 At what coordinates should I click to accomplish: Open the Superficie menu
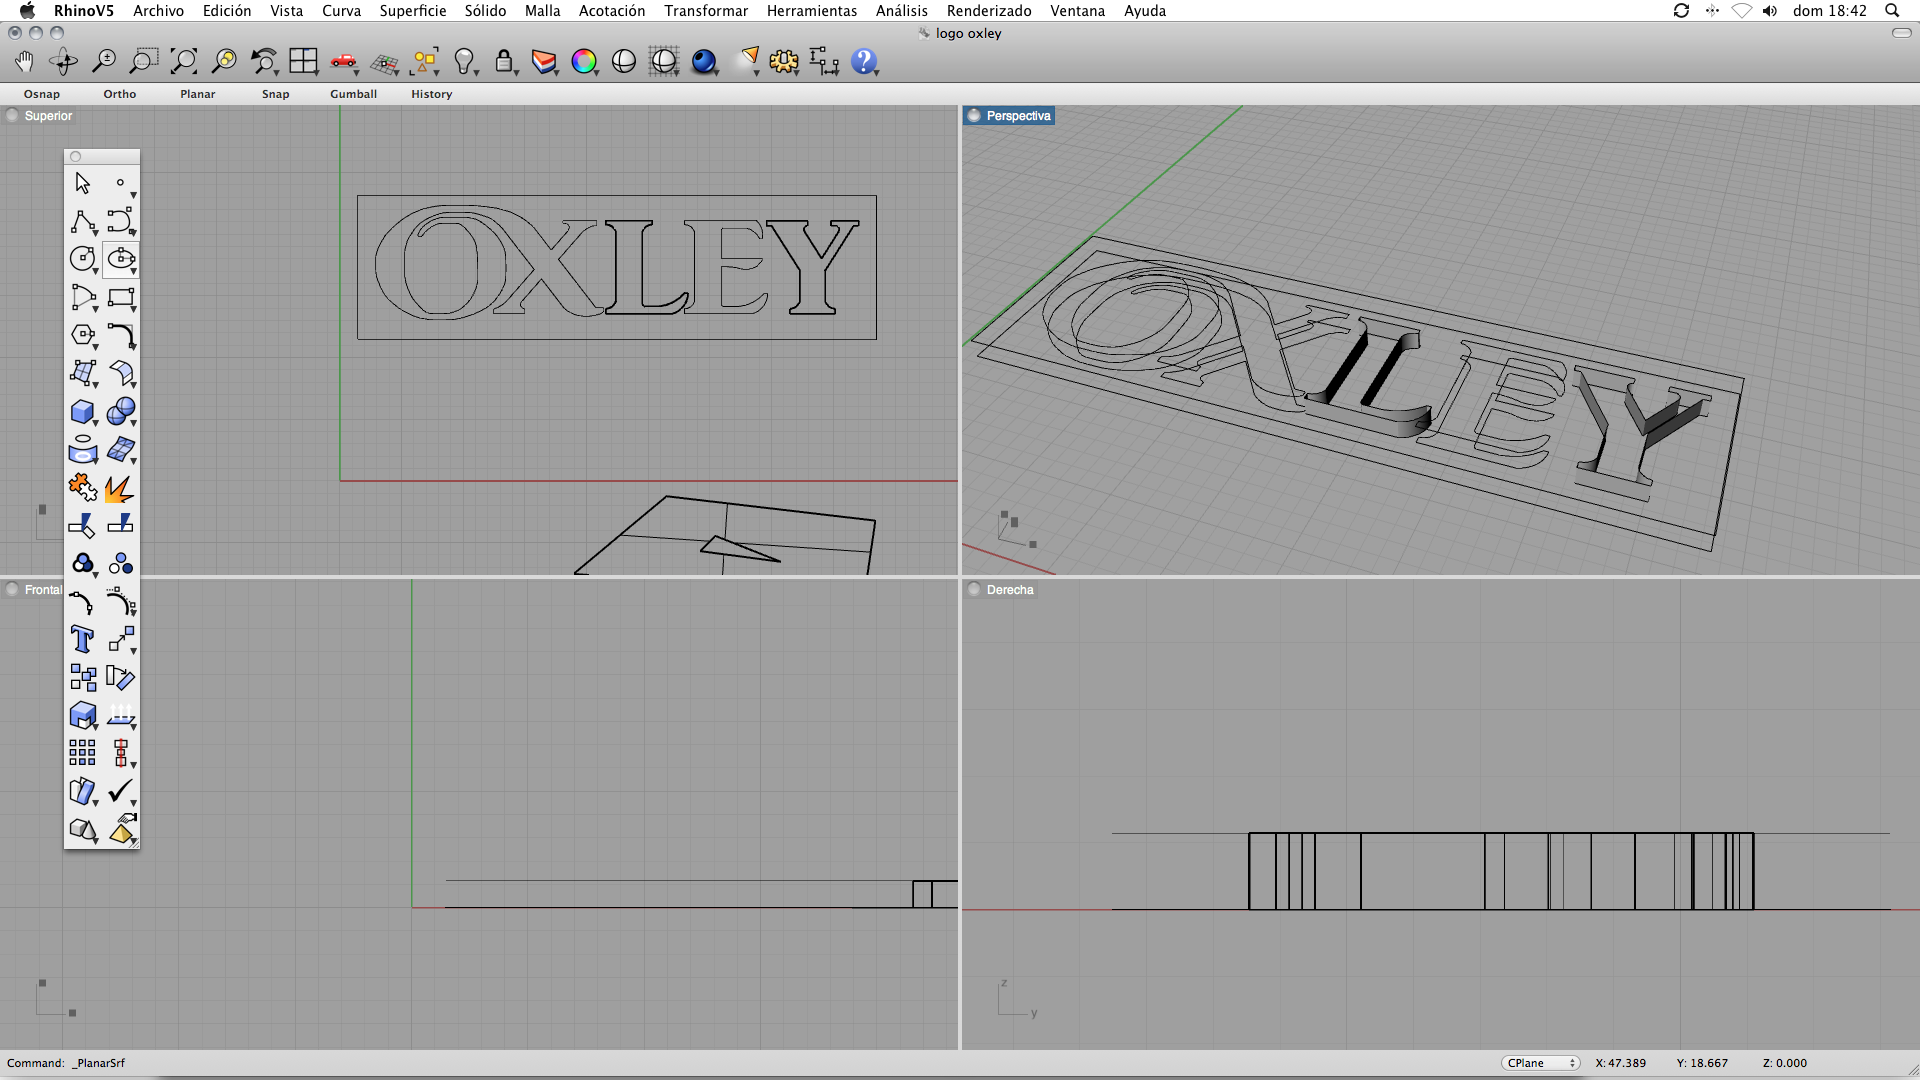412,11
